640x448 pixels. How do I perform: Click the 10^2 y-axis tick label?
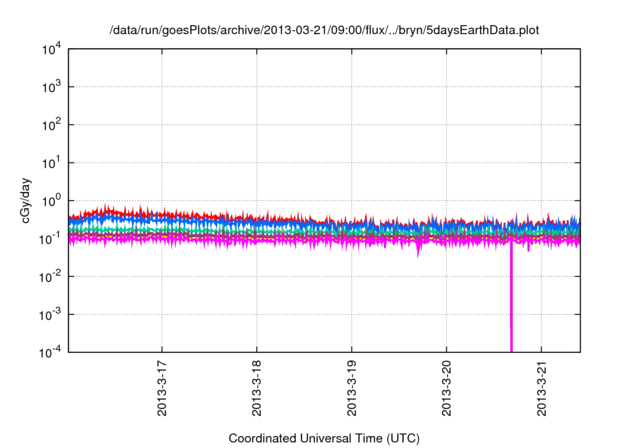point(51,125)
